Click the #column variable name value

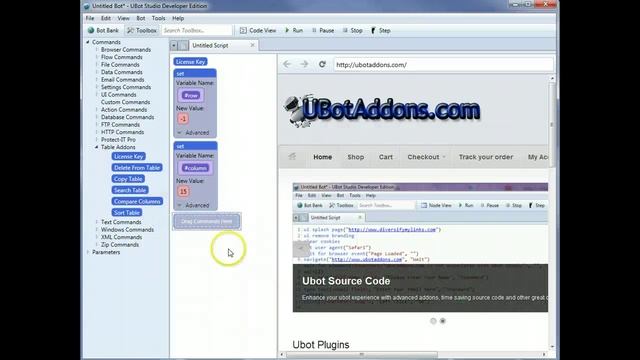[195, 168]
